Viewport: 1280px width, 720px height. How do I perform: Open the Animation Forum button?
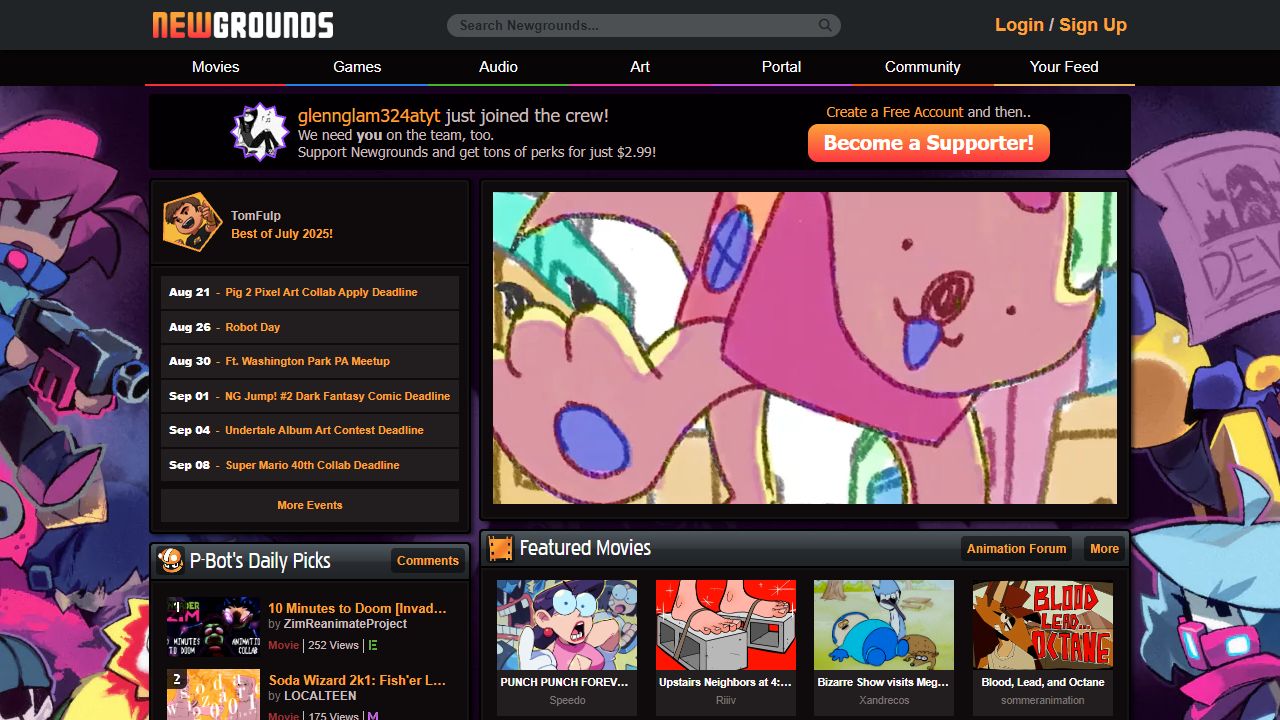(1016, 548)
